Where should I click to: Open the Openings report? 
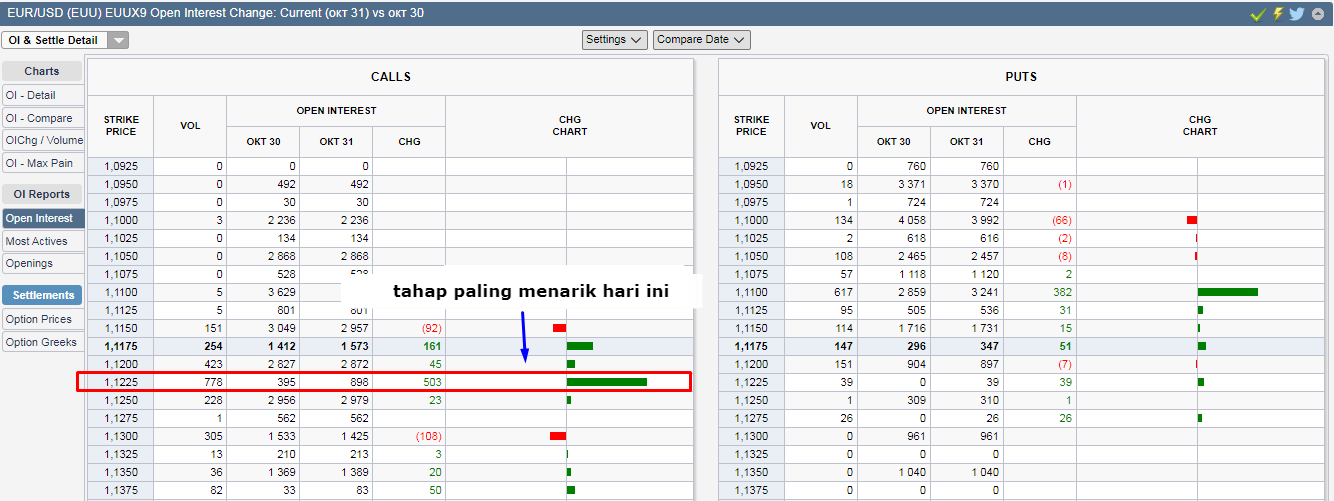click(x=43, y=263)
